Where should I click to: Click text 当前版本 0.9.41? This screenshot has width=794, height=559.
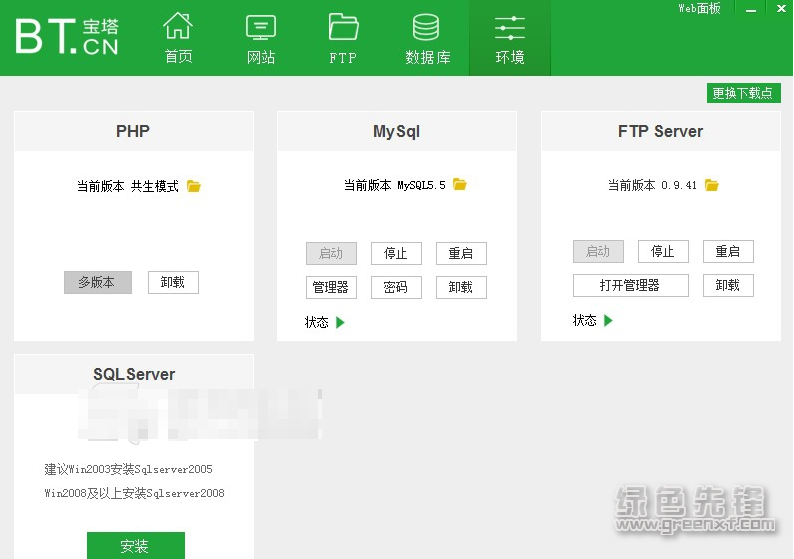(x=652, y=185)
